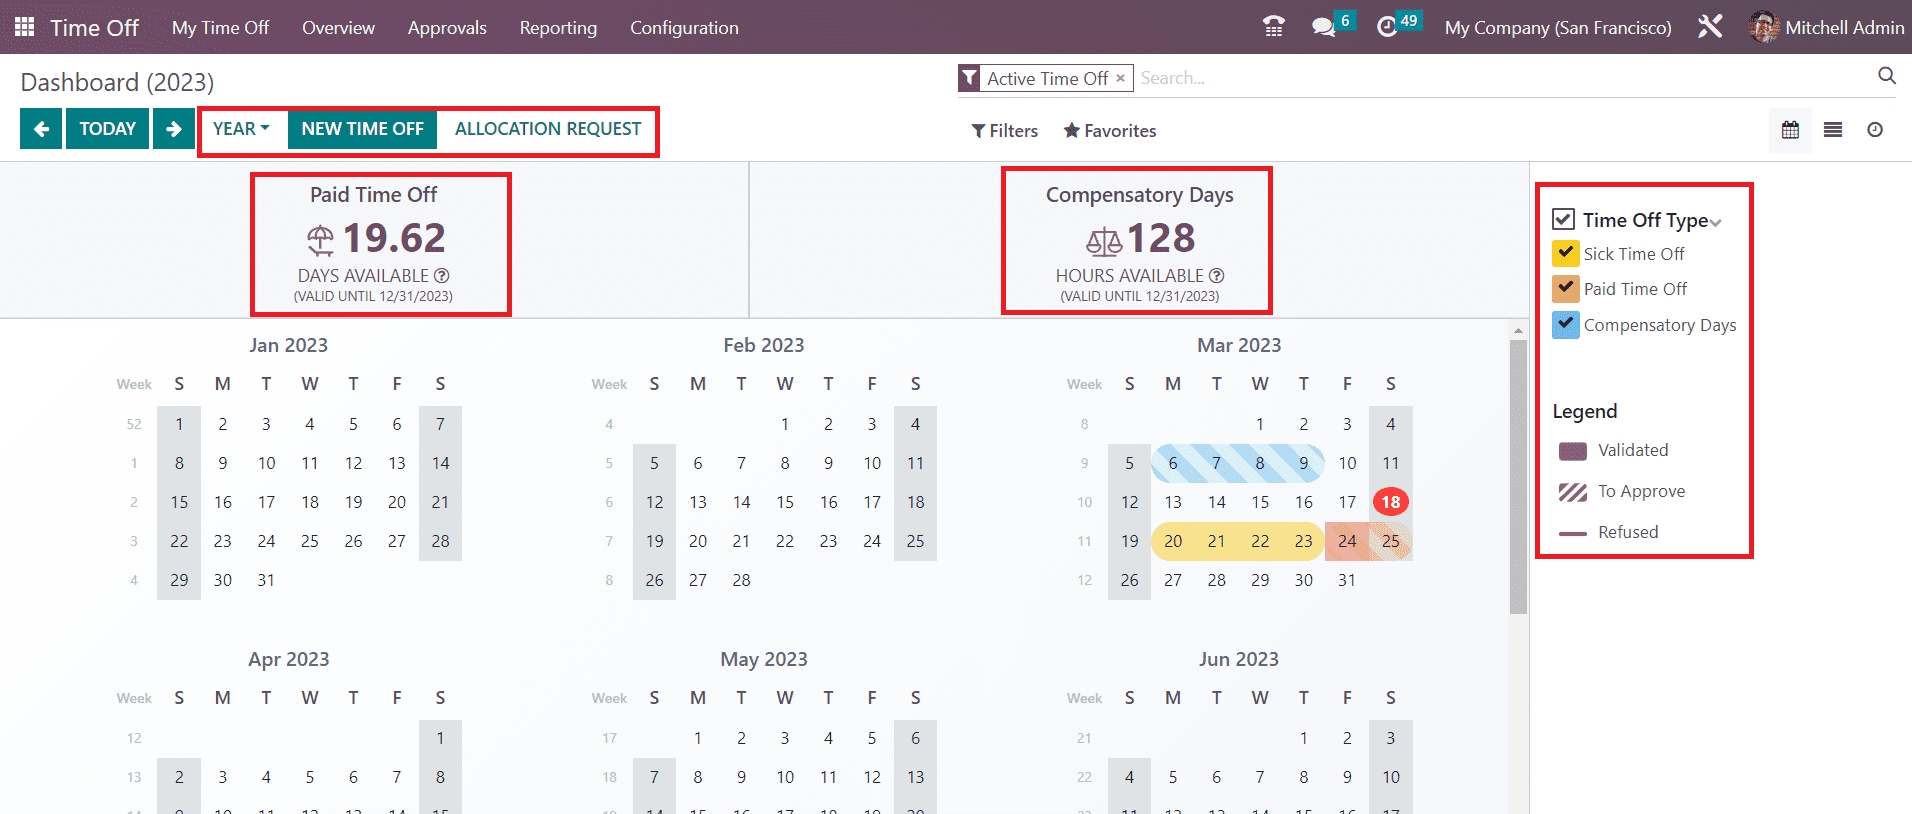
Task: Toggle the Paid Time Off checkbox
Action: tap(1565, 289)
